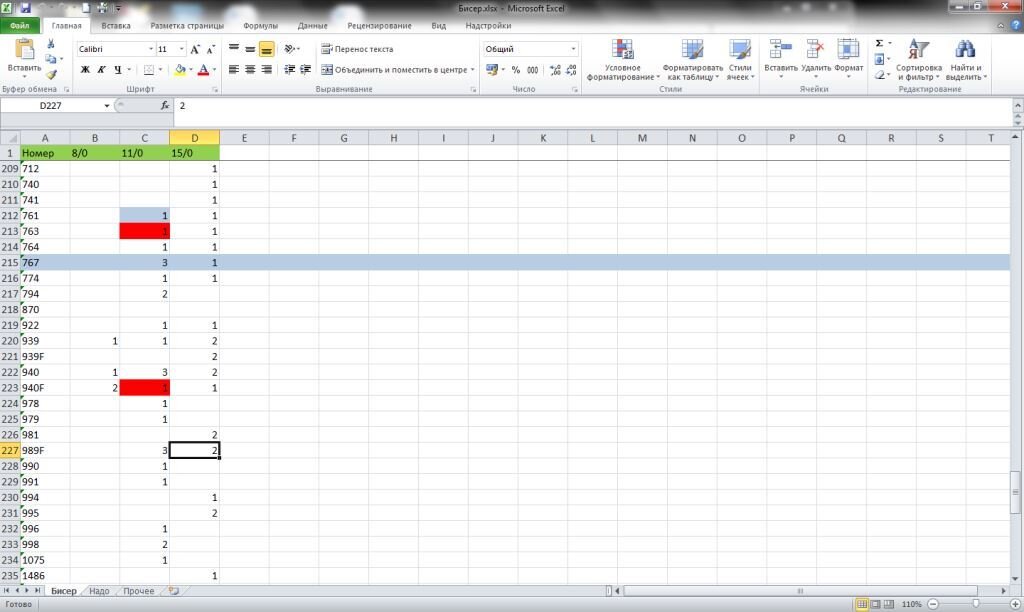The width and height of the screenshot is (1024, 612).
Task: Switch to the Разметка страницы tab
Action: point(187,25)
